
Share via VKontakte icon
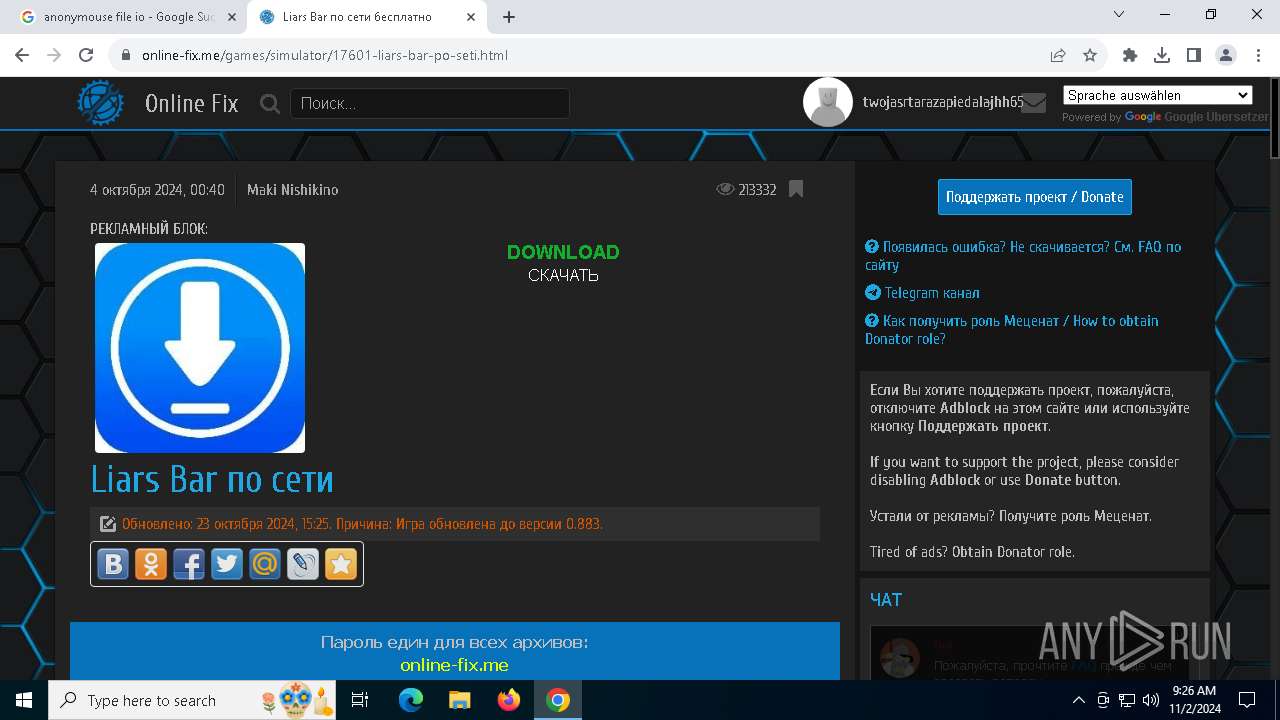[x=113, y=564]
